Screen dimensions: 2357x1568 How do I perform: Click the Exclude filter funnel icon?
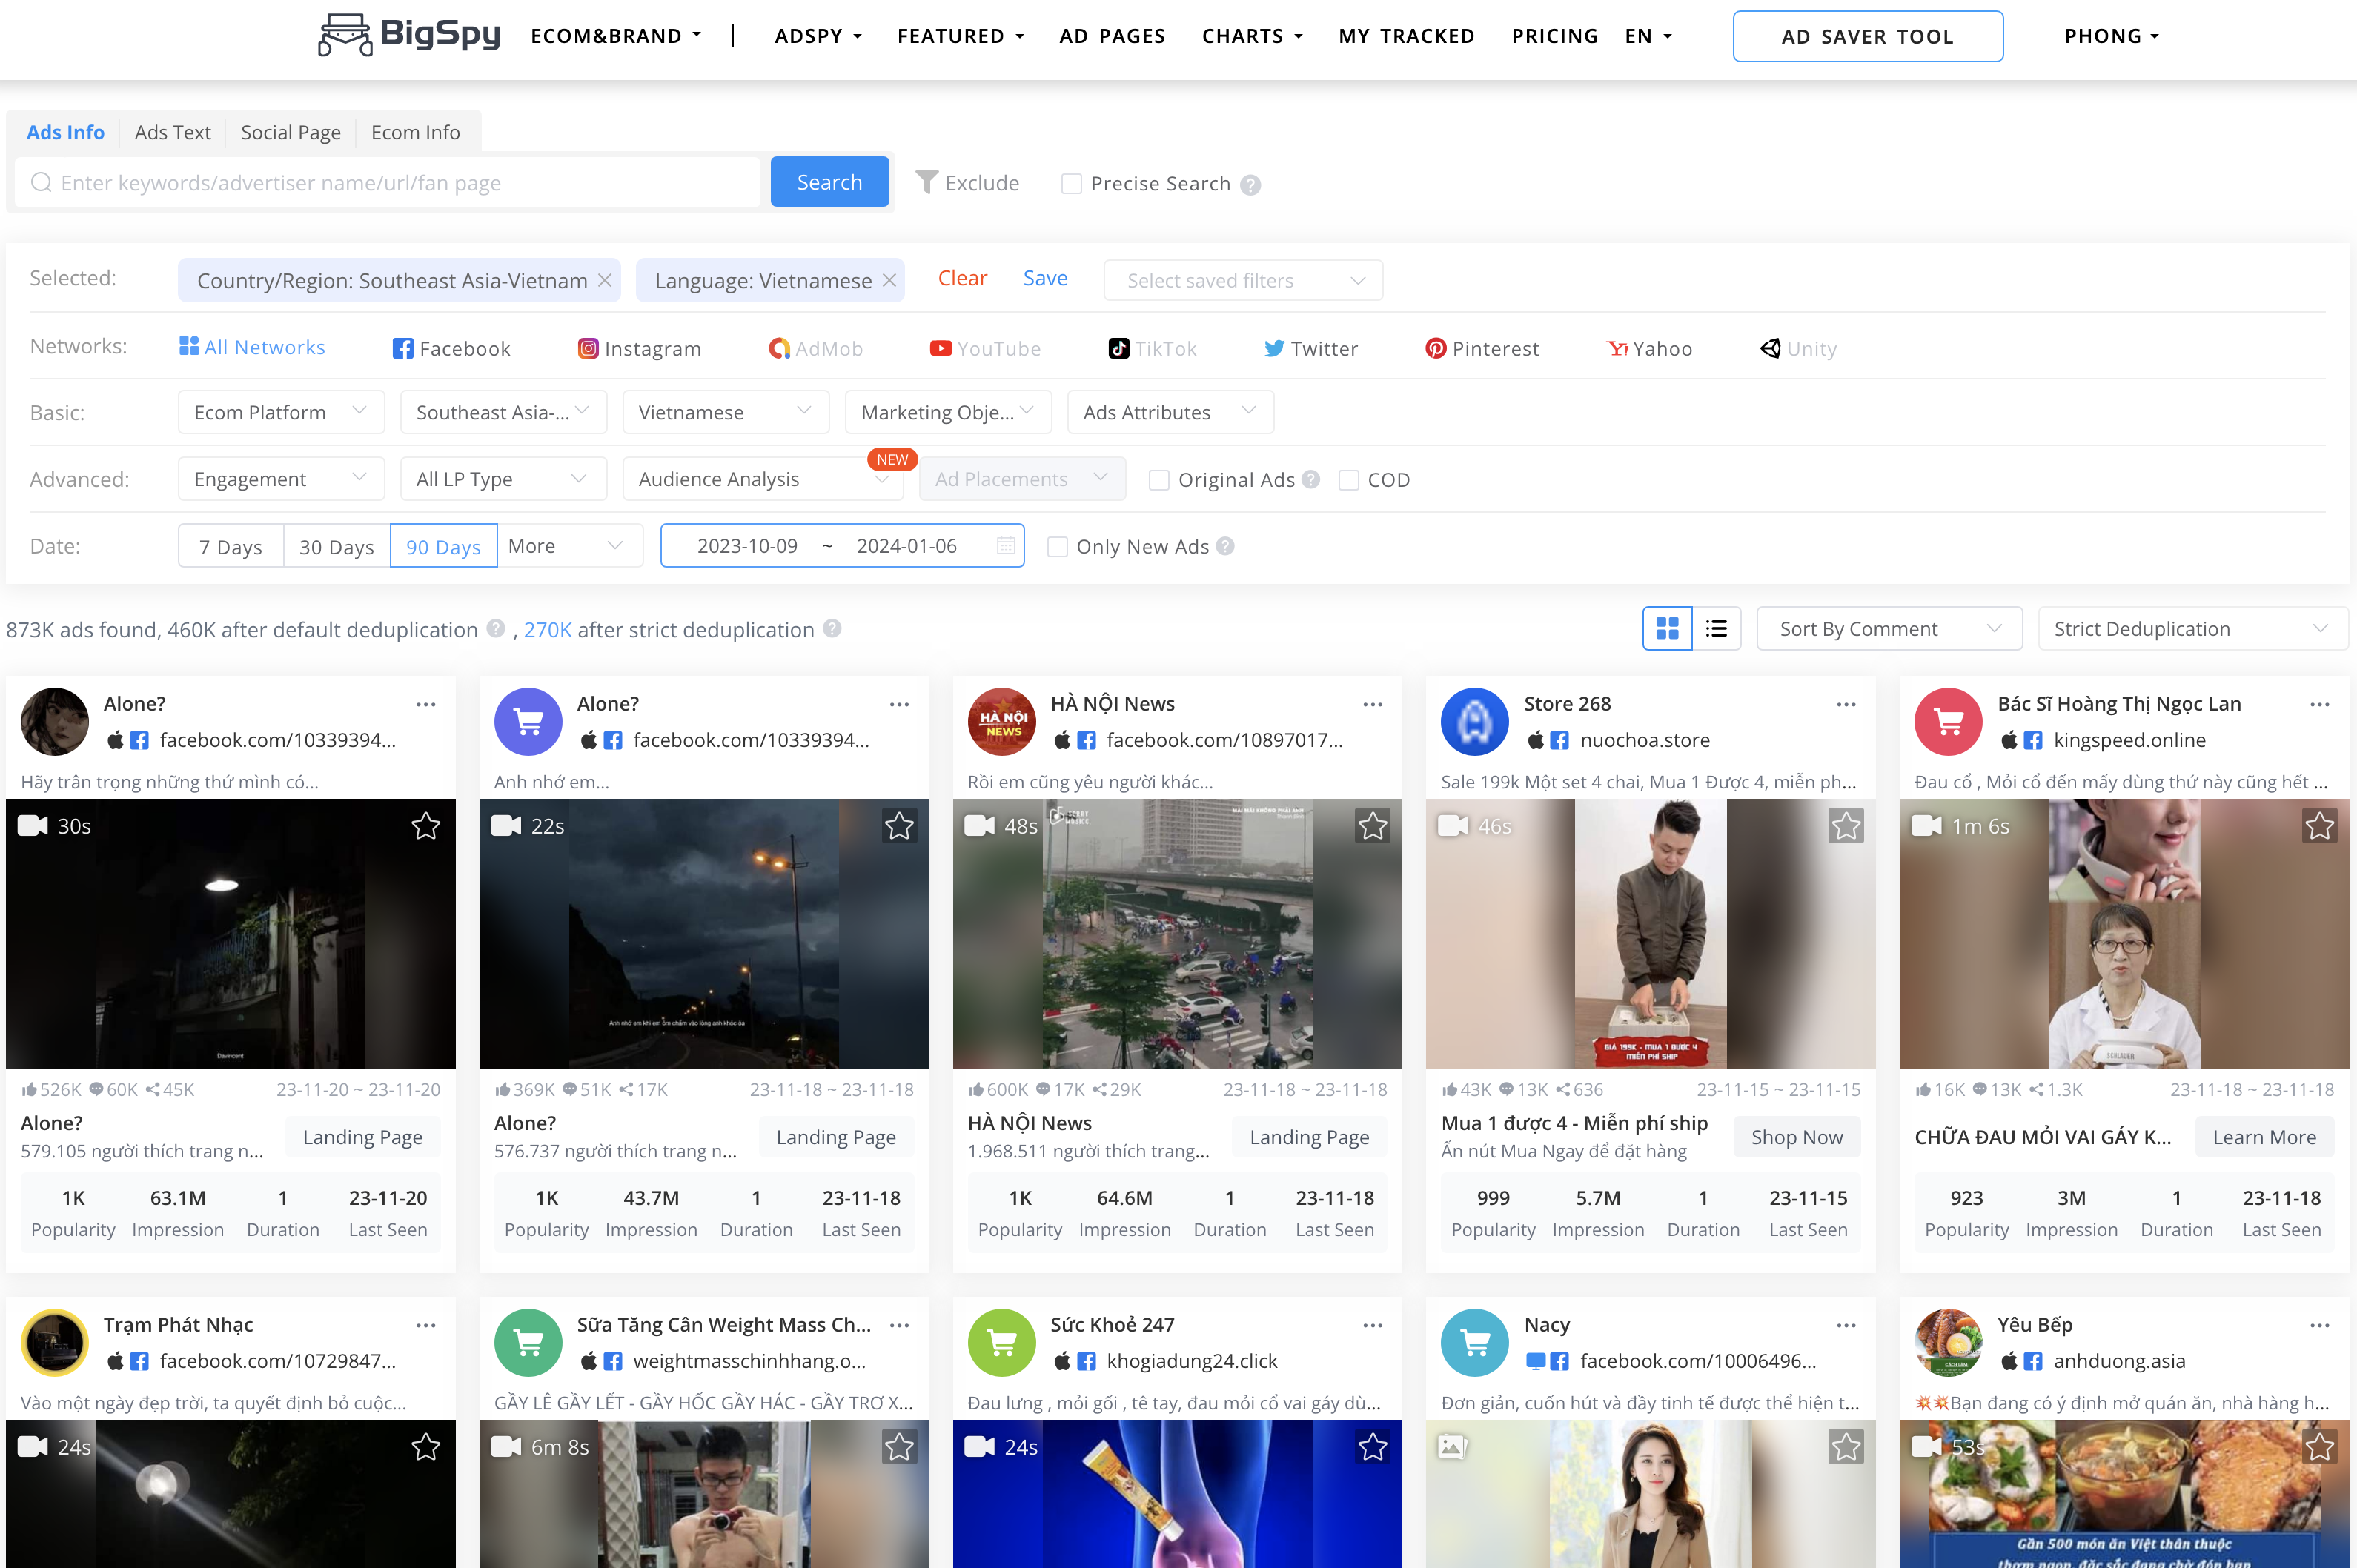(927, 182)
